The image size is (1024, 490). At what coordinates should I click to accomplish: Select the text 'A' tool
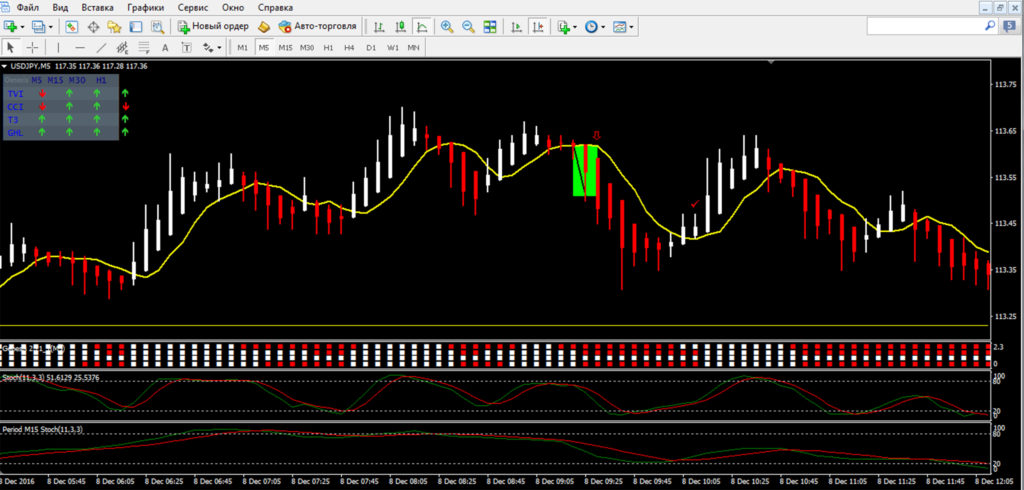[x=165, y=48]
